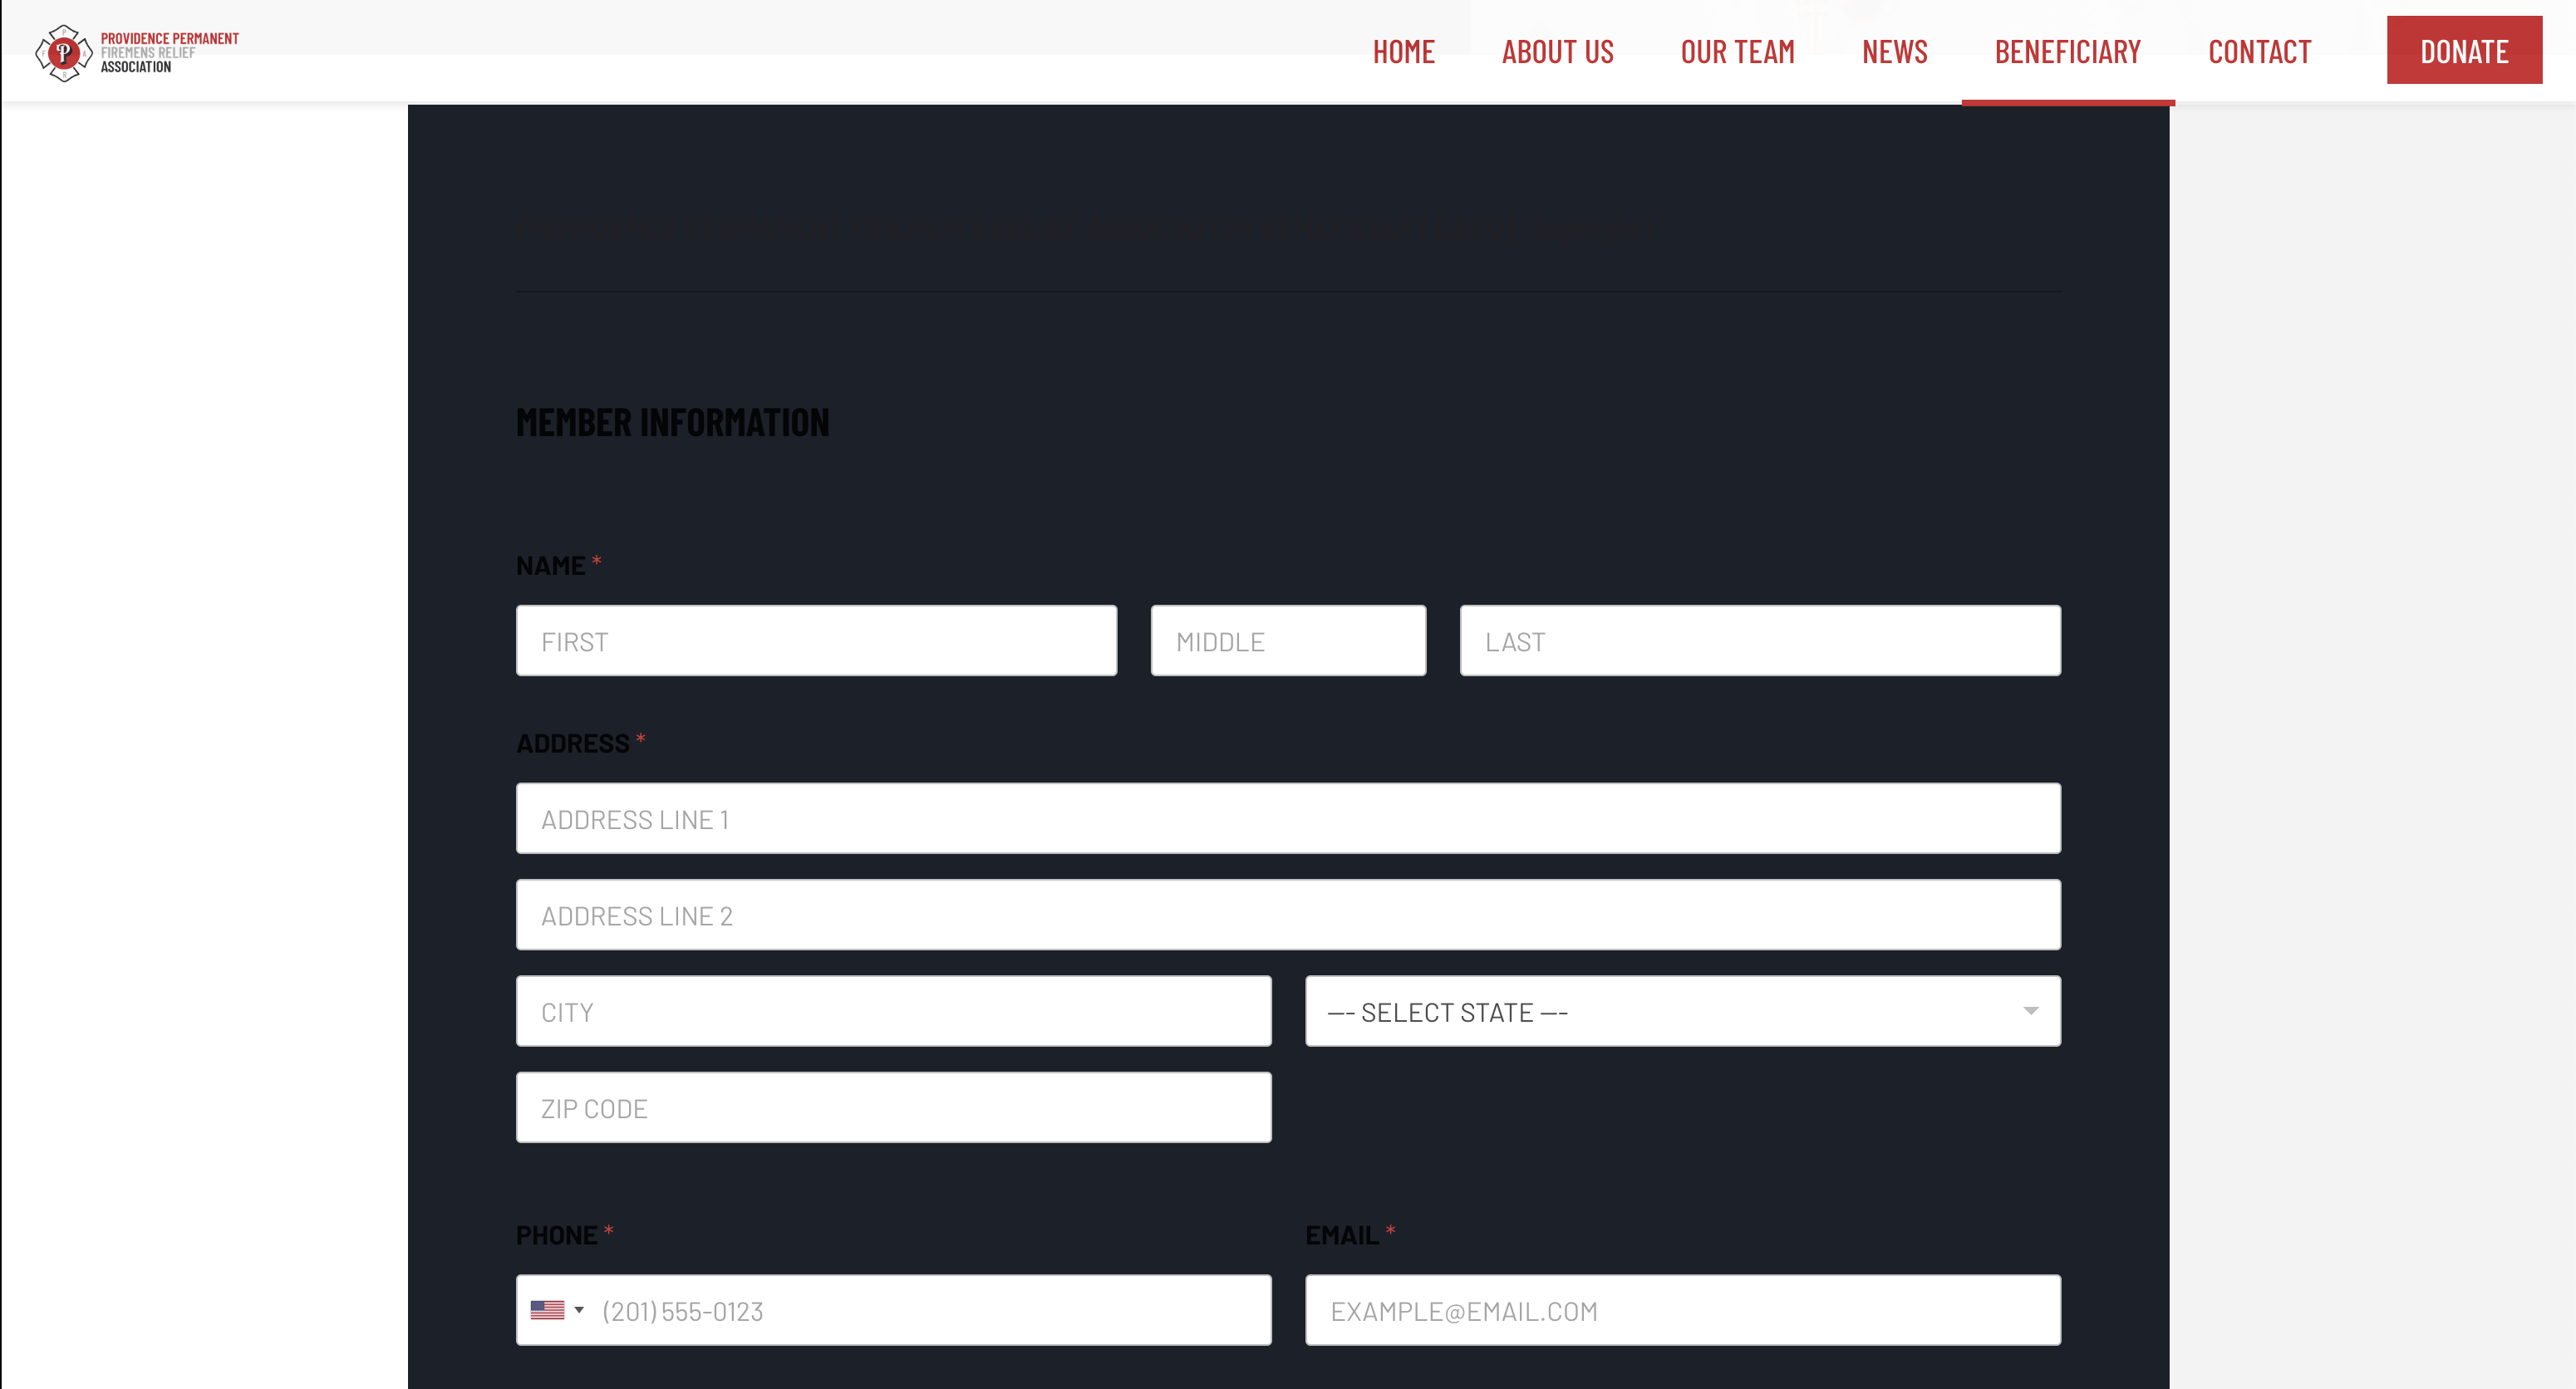Expand the SELECT STATE dropdown

tap(1683, 1011)
